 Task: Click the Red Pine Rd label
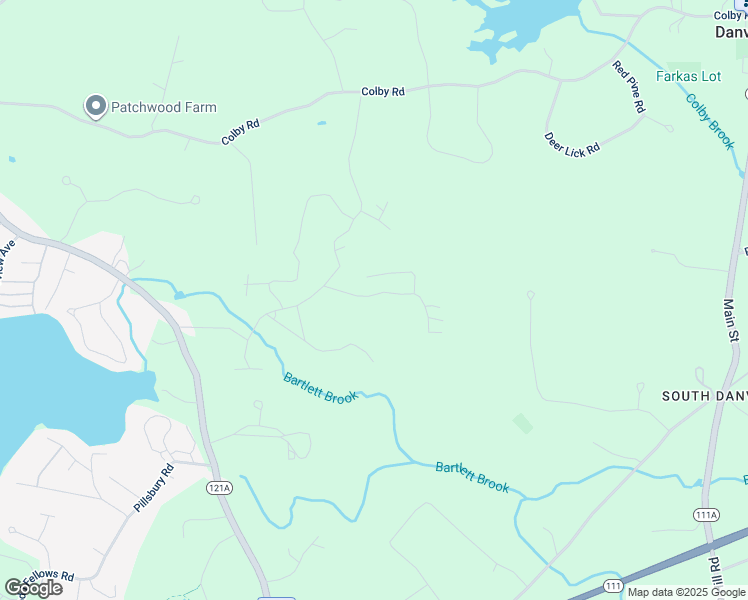(629, 86)
